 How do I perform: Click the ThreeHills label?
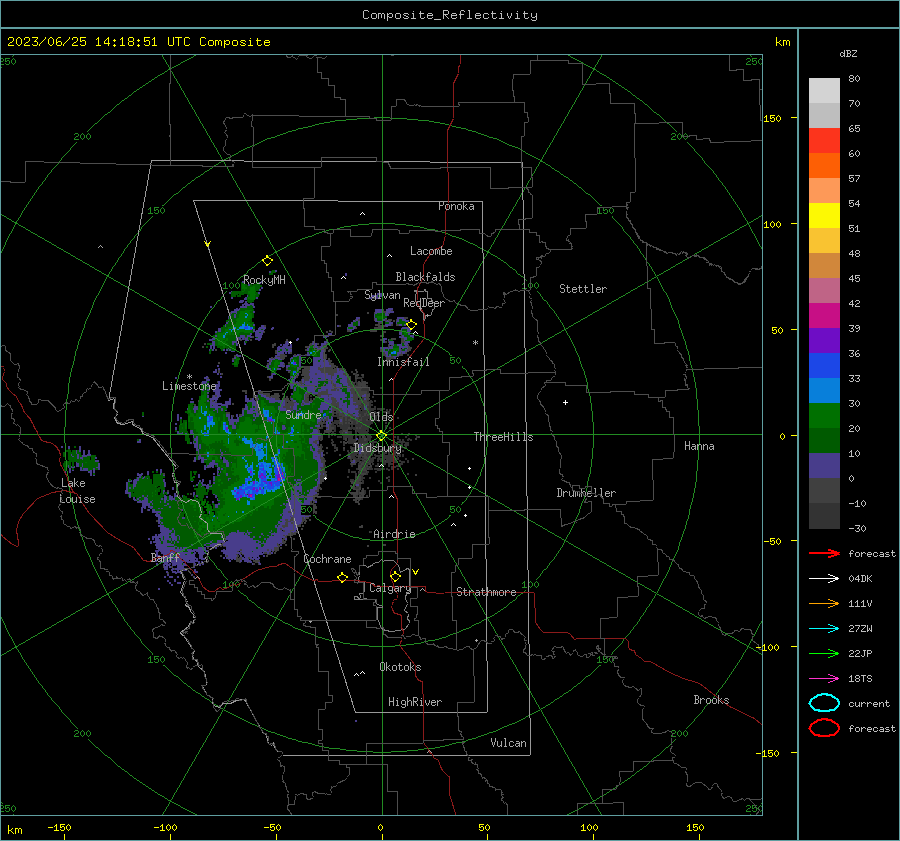[x=503, y=437]
